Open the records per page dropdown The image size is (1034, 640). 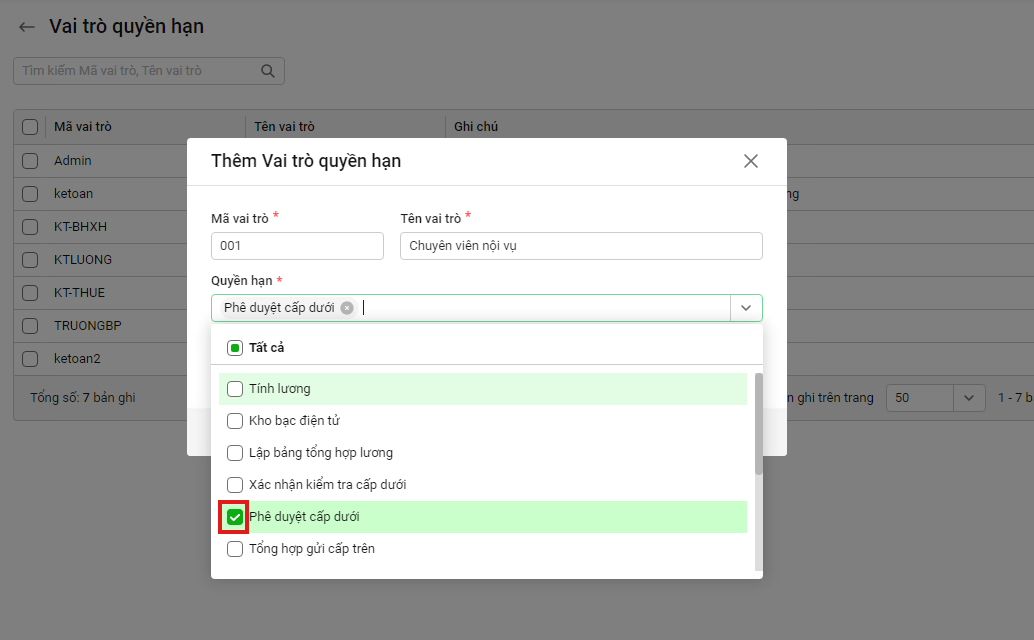coord(967,398)
